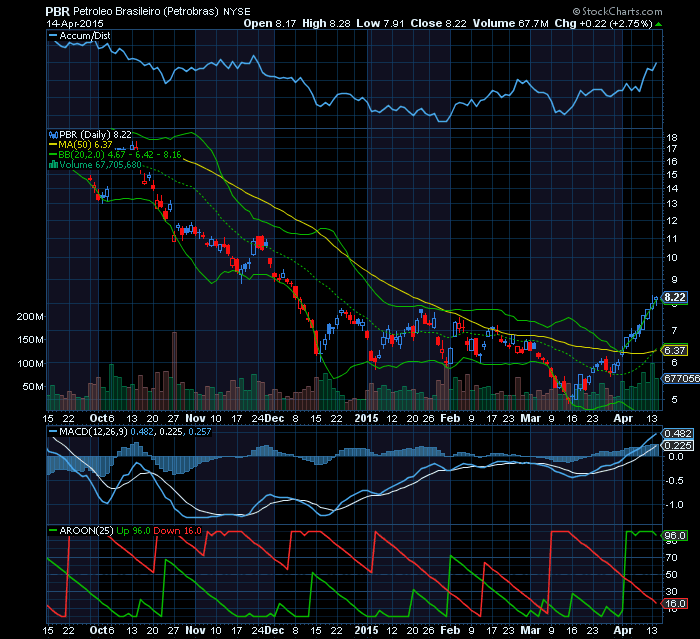Click the Feb label on the price chart date axis
Viewport: 700px width, 639px height.
point(450,418)
